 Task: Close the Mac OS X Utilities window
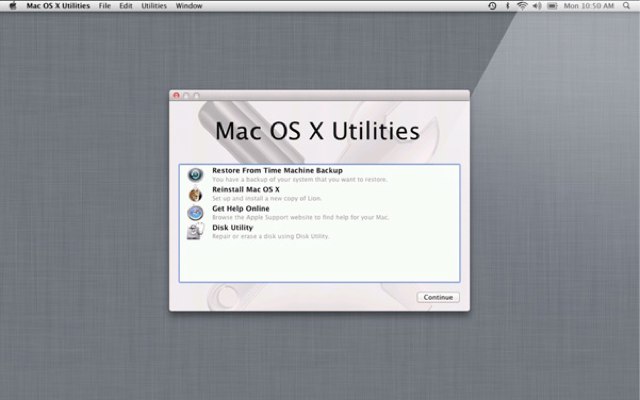177,95
